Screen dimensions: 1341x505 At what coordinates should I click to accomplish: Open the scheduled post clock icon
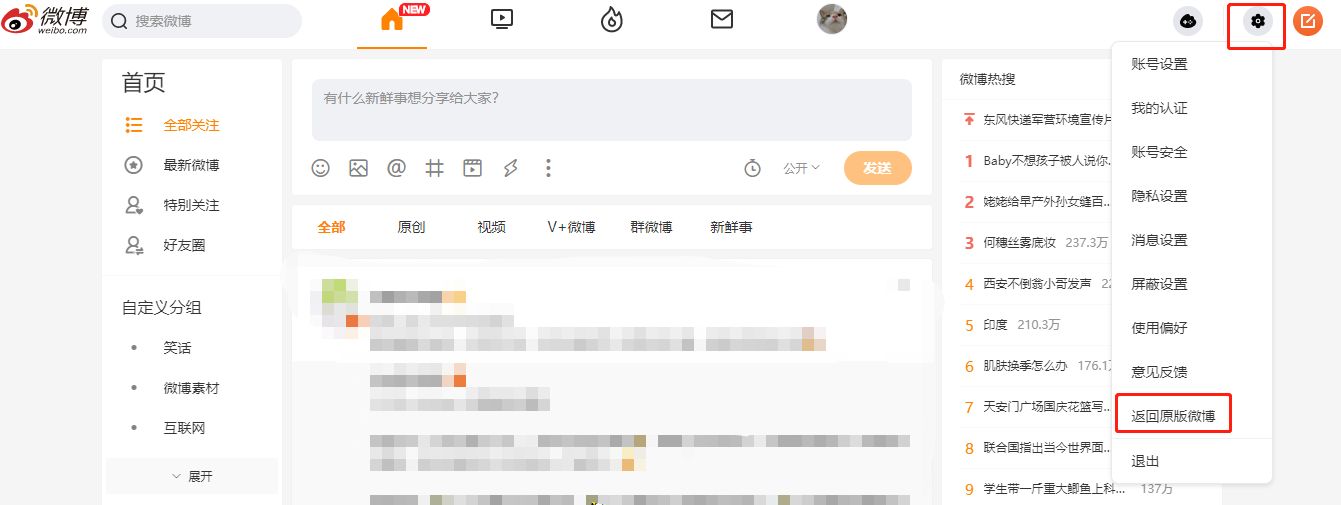[752, 168]
